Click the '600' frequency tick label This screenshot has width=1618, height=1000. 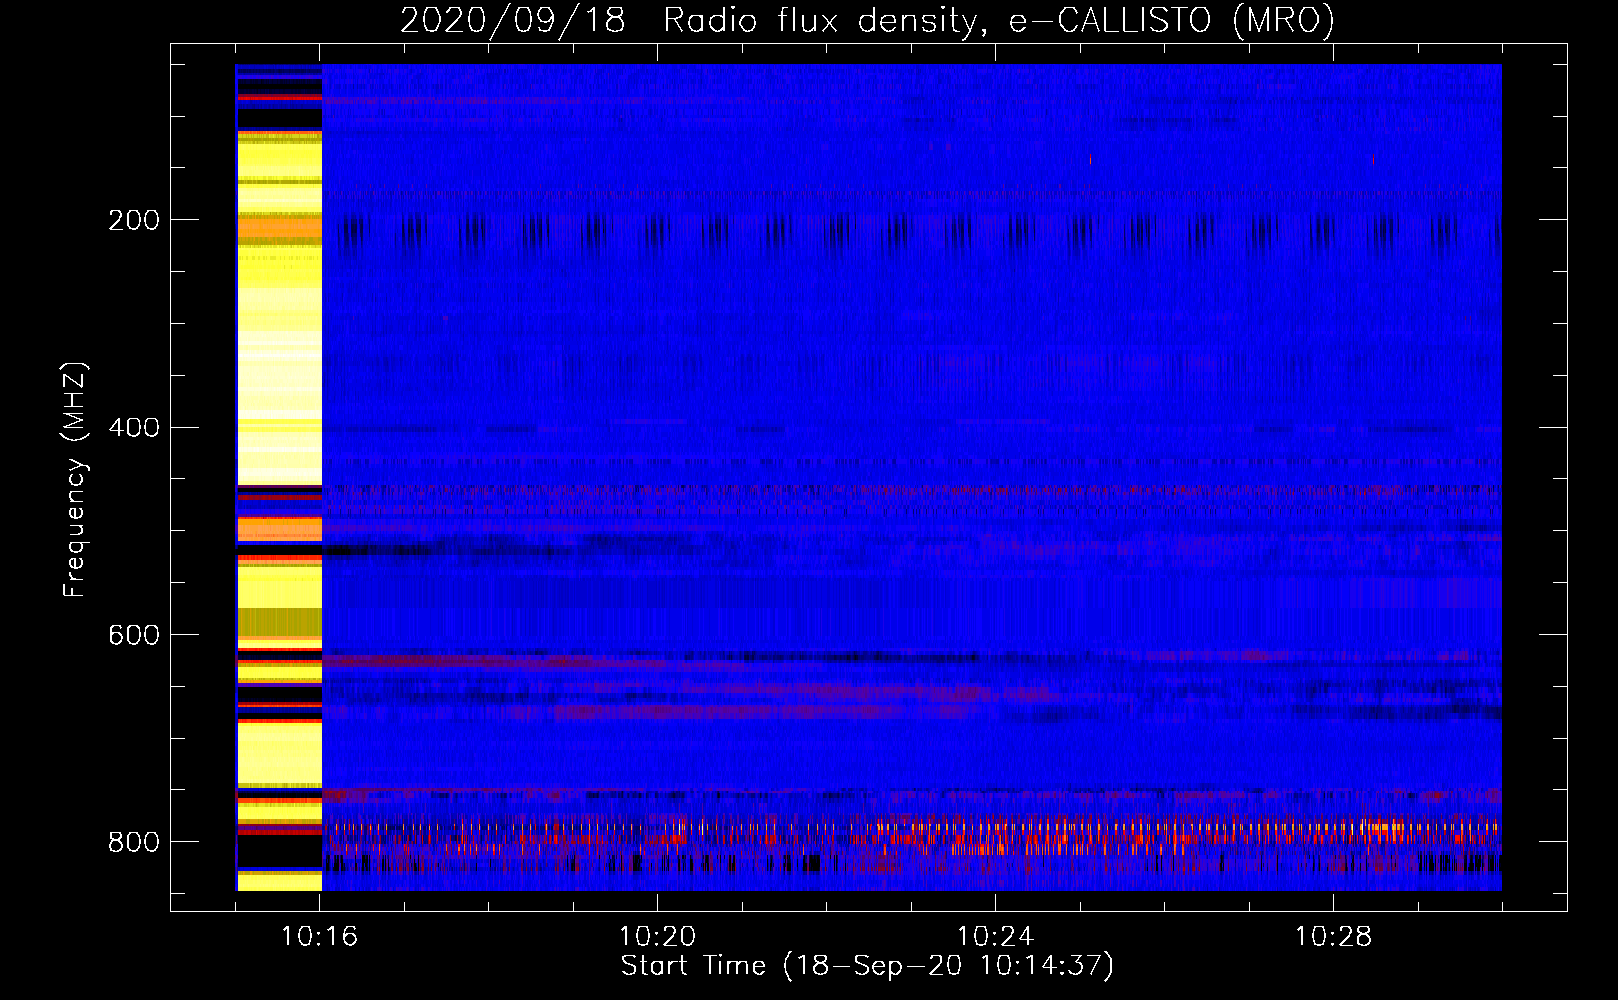pyautogui.click(x=134, y=635)
